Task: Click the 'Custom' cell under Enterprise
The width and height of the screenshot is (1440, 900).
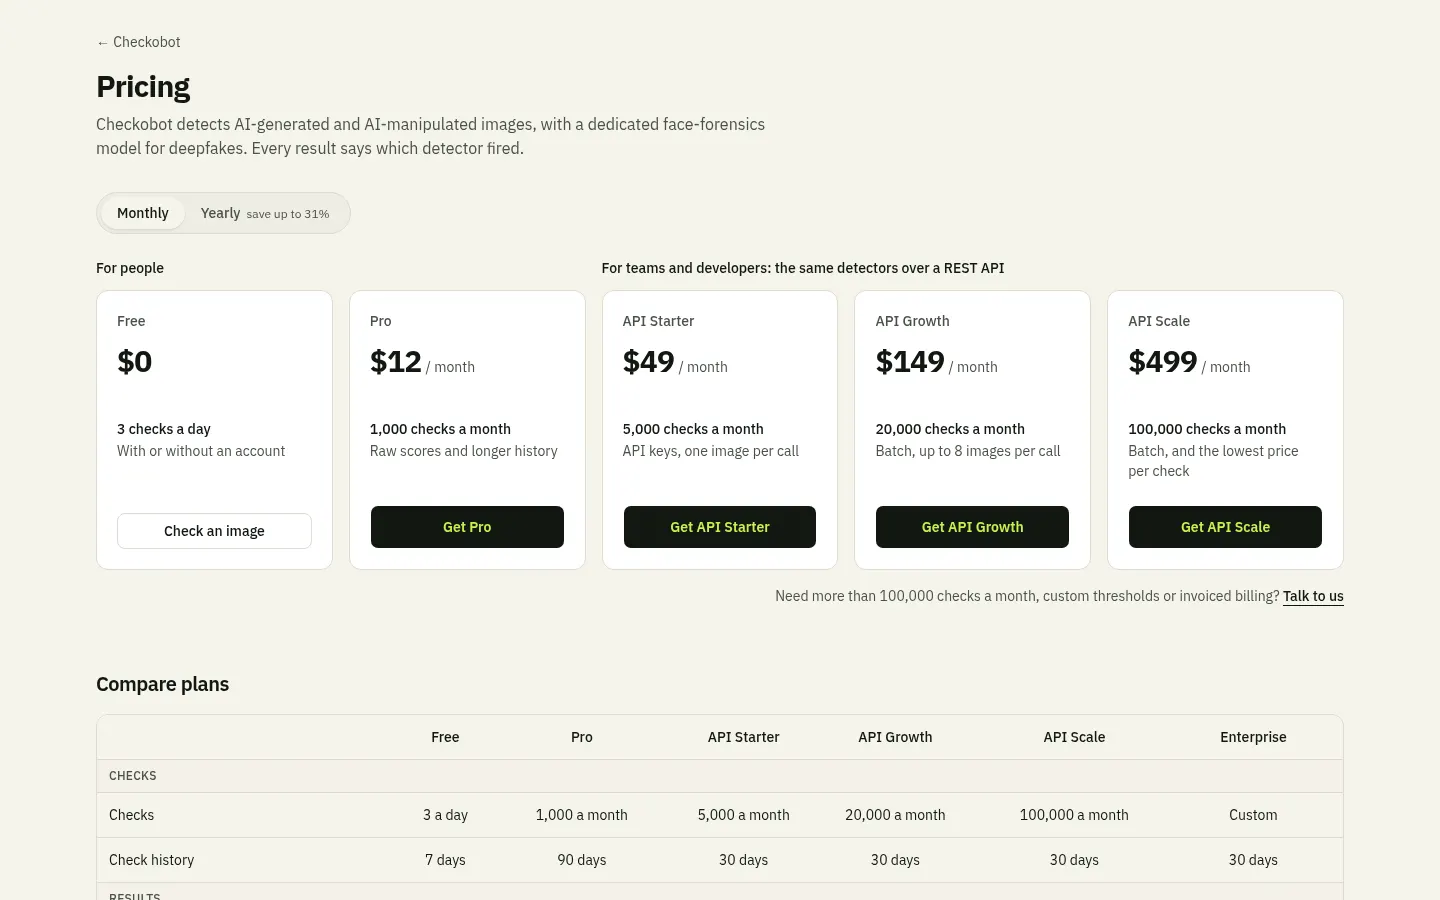Action: (x=1253, y=815)
